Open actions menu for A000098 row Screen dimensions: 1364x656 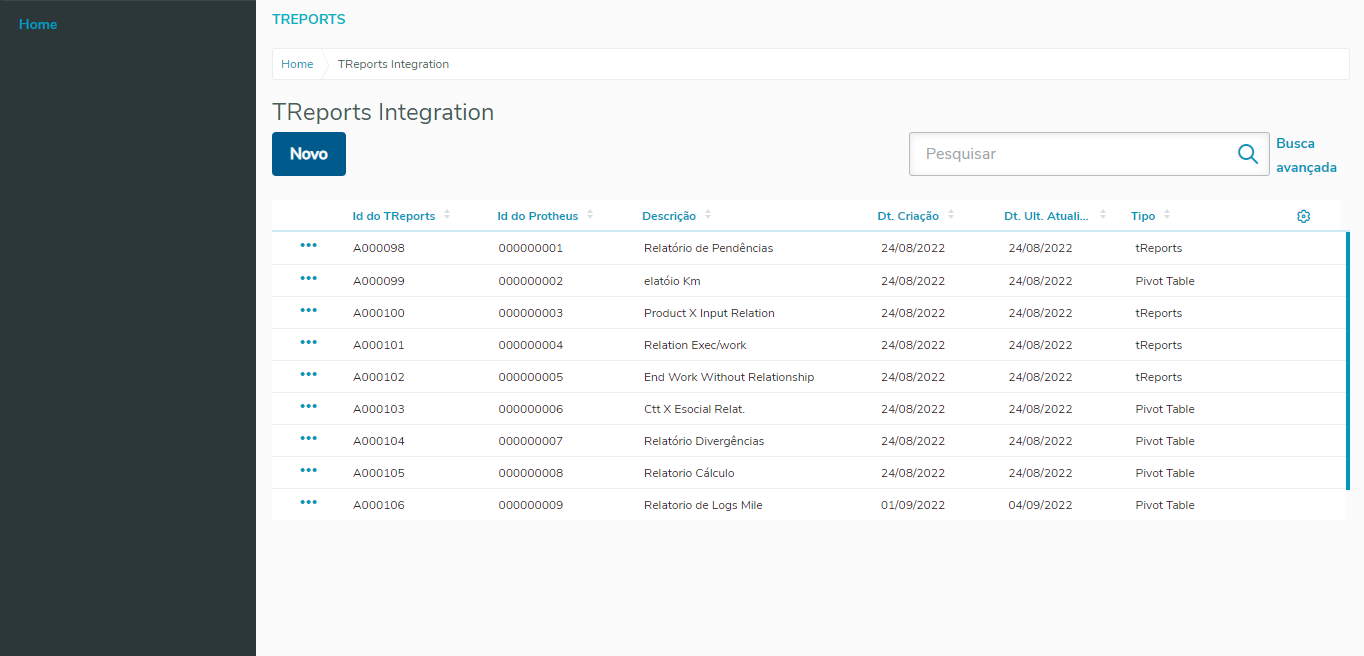coord(308,246)
